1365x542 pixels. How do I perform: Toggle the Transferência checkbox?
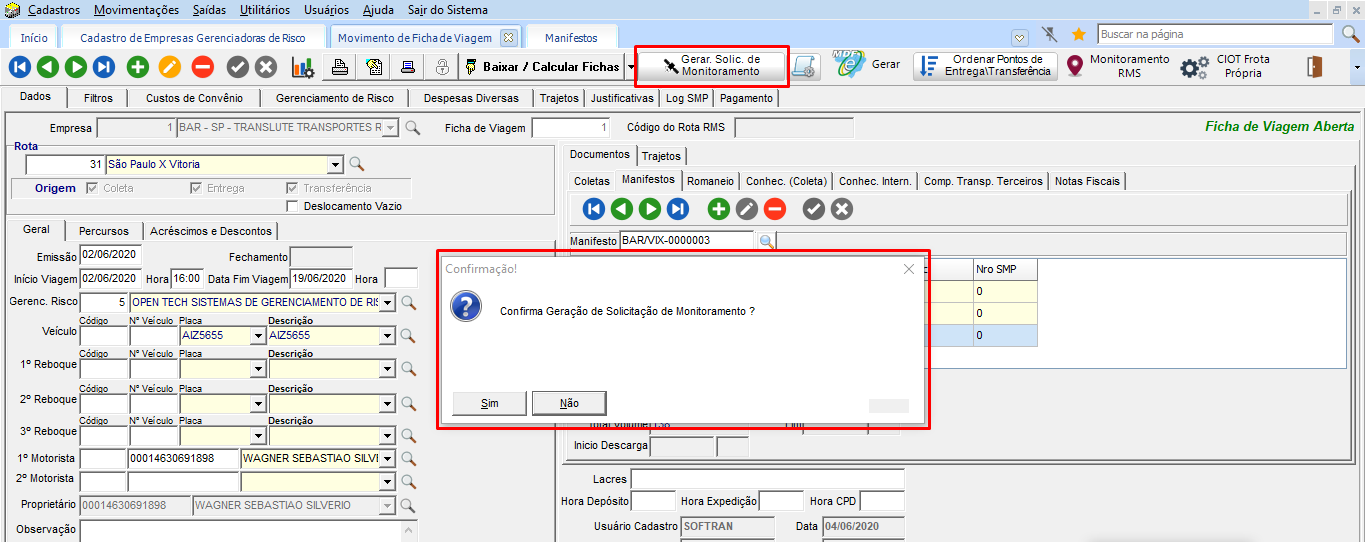pyautogui.click(x=292, y=188)
